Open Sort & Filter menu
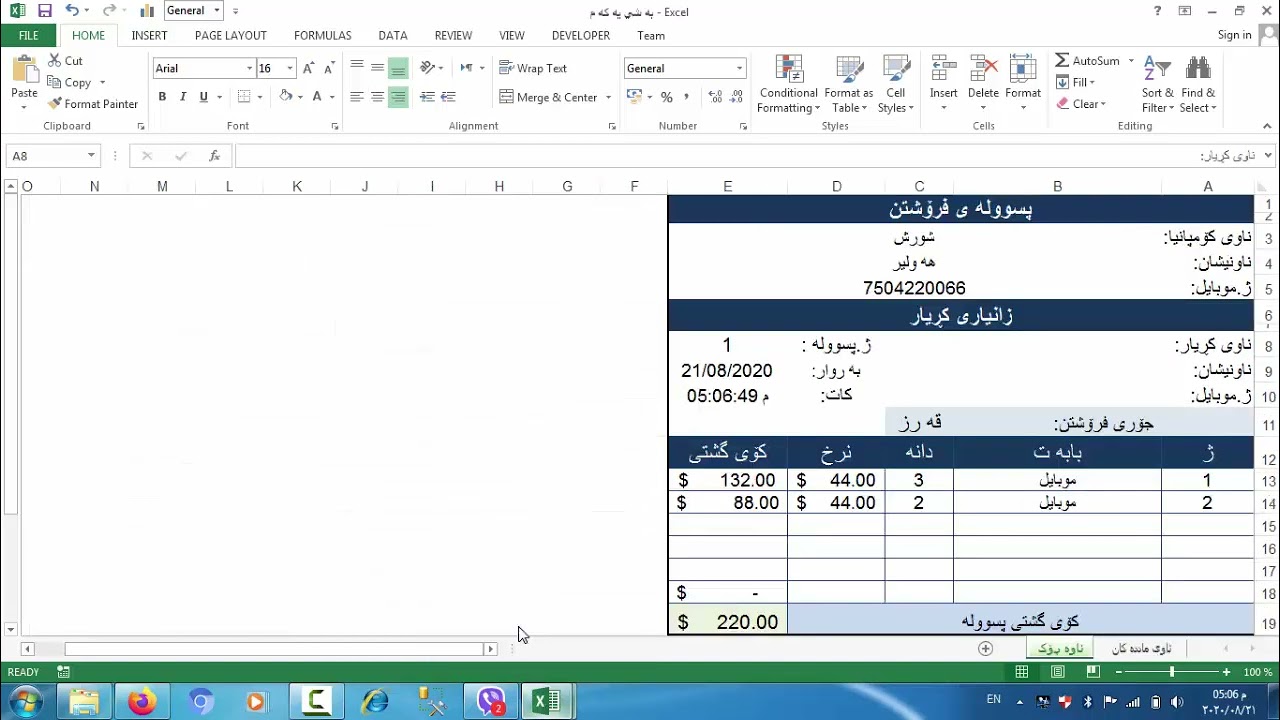 coord(1157,85)
